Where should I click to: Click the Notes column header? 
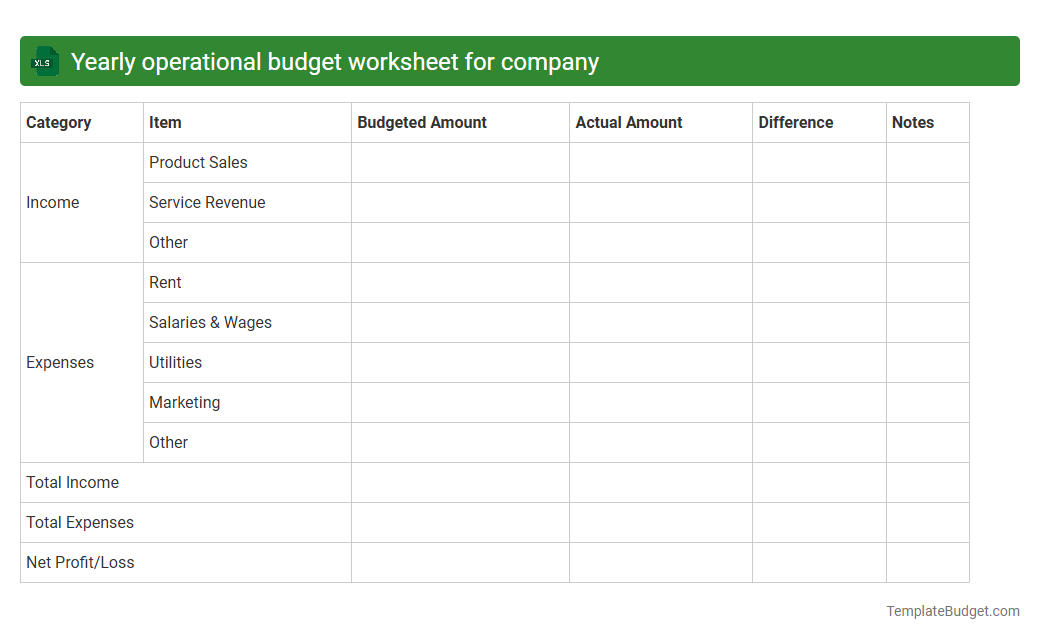coord(912,122)
